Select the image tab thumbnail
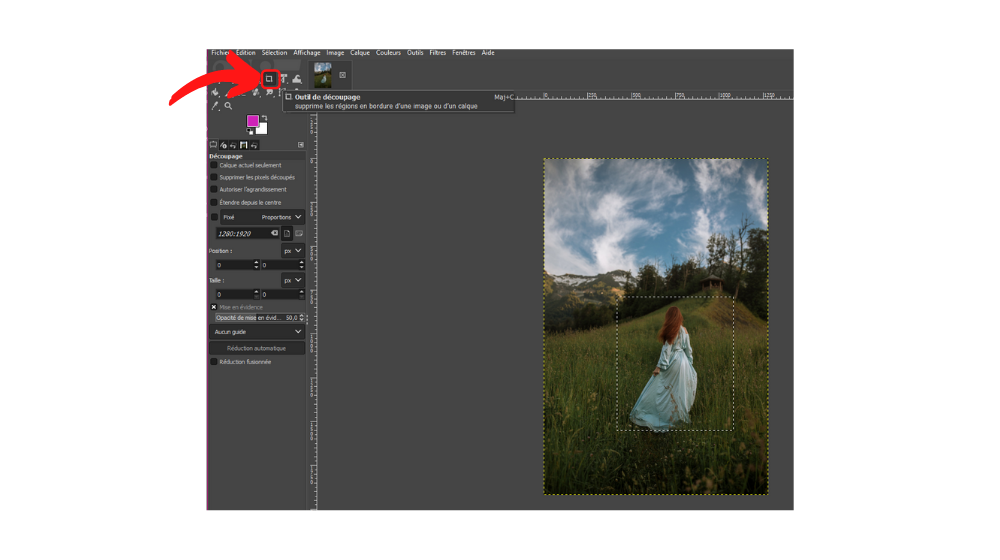The width and height of the screenshot is (1000, 560). (323, 75)
